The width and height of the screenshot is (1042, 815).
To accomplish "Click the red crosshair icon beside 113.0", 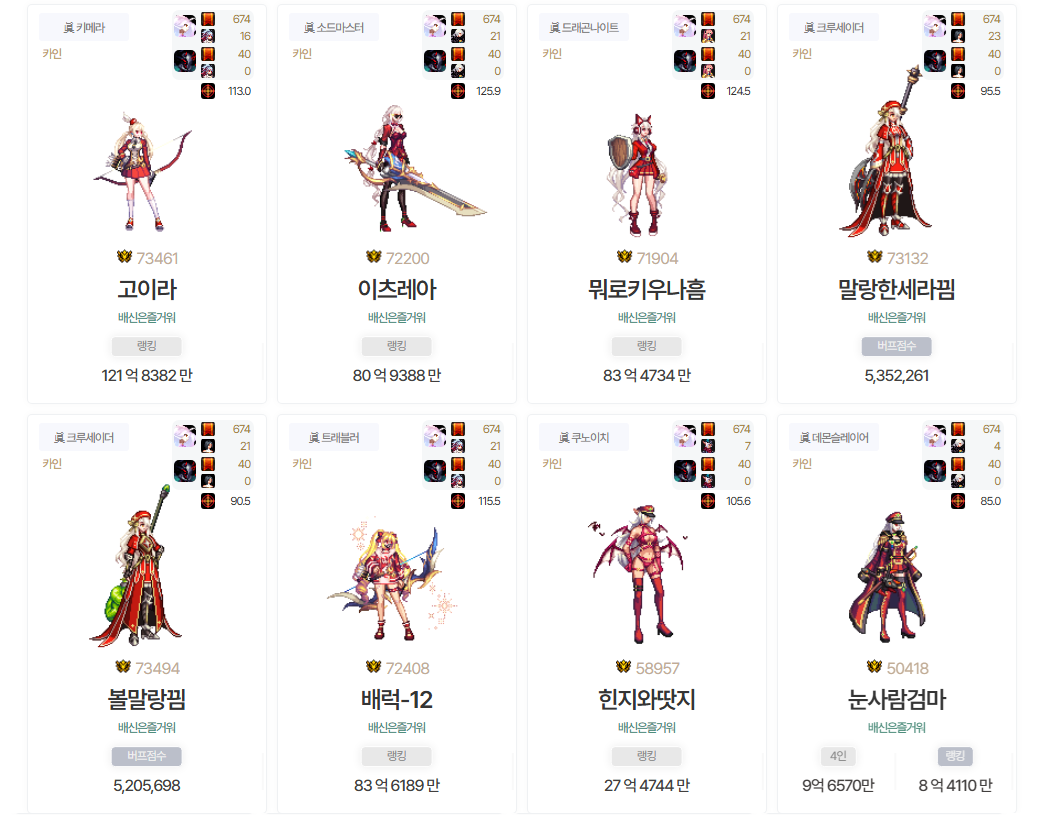I will [208, 91].
